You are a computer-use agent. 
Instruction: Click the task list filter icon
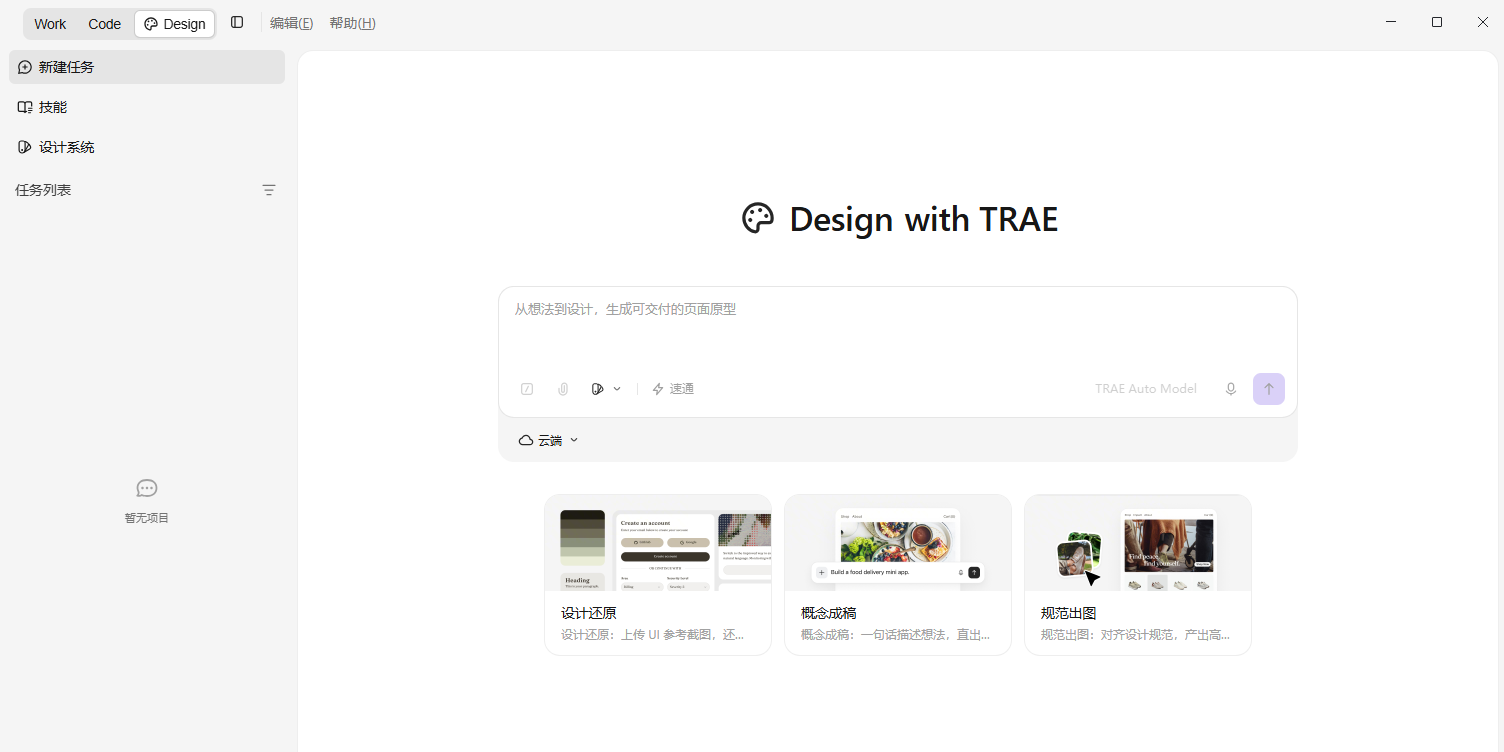tap(269, 190)
